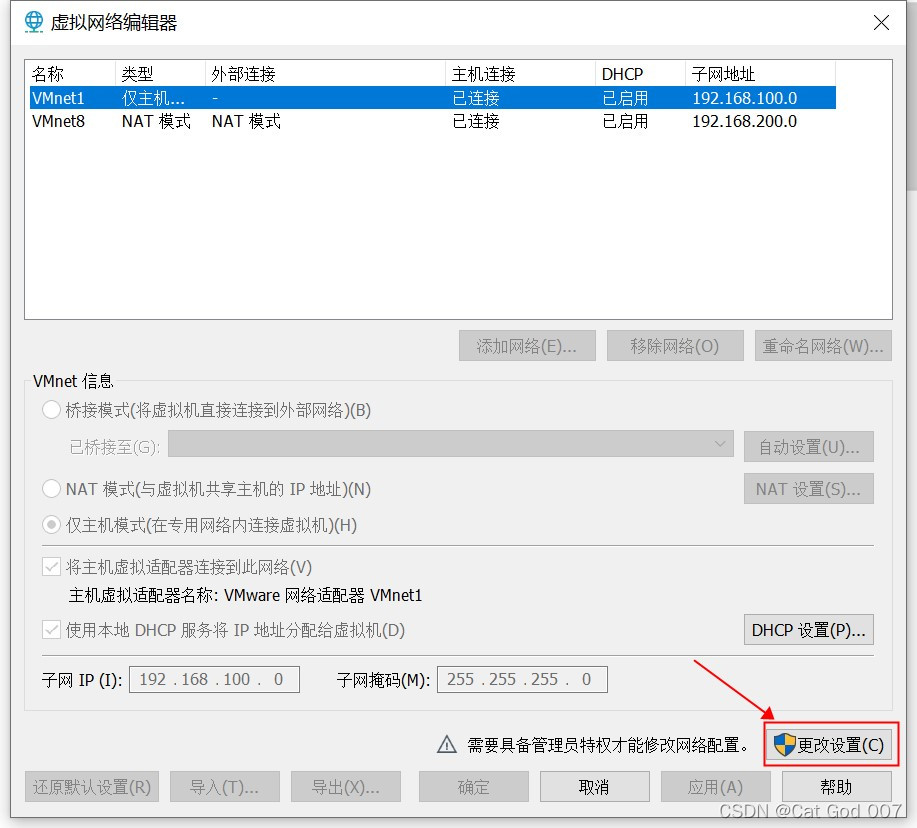The height and width of the screenshot is (828, 917).
Task: Click the 子网地址 column header
Action: click(760, 74)
